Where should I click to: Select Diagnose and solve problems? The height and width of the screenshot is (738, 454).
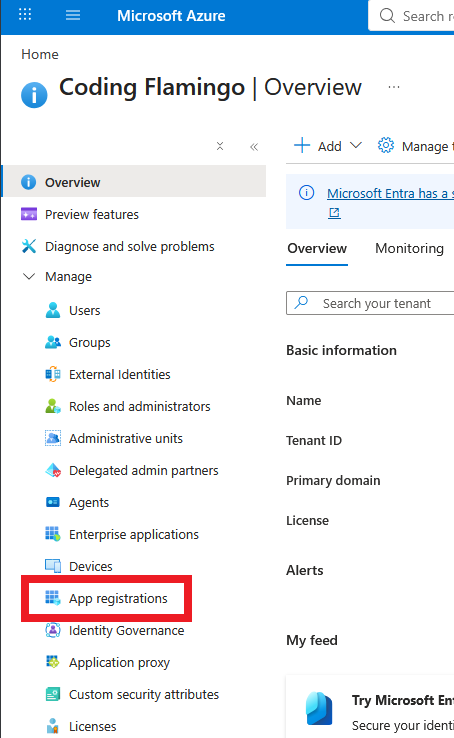click(x=130, y=247)
